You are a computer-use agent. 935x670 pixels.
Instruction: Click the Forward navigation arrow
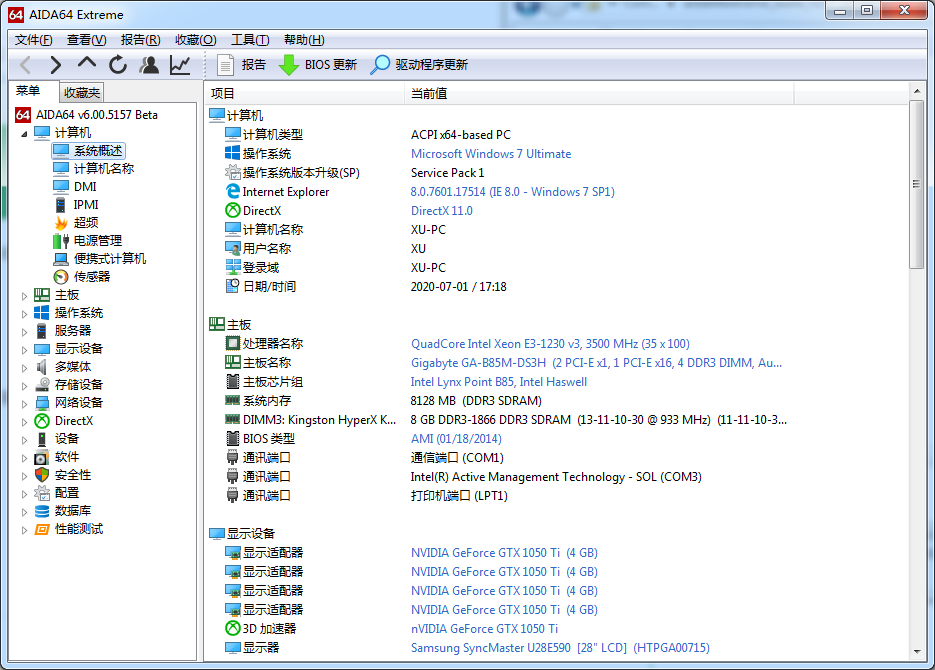(x=56, y=65)
